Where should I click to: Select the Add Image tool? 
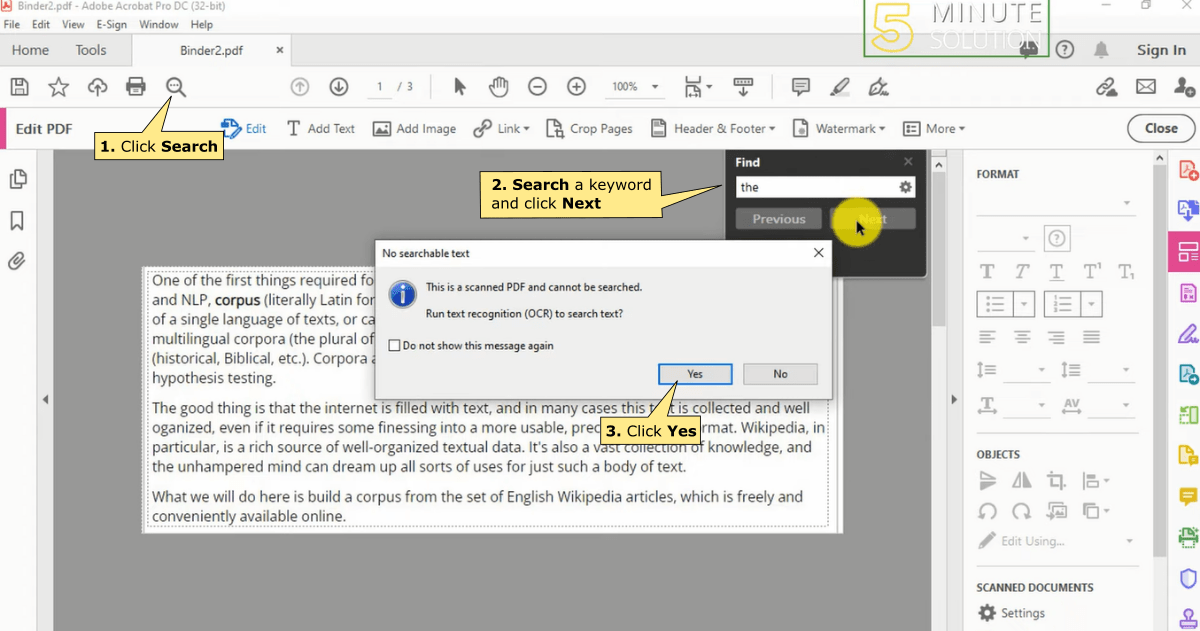(x=414, y=128)
